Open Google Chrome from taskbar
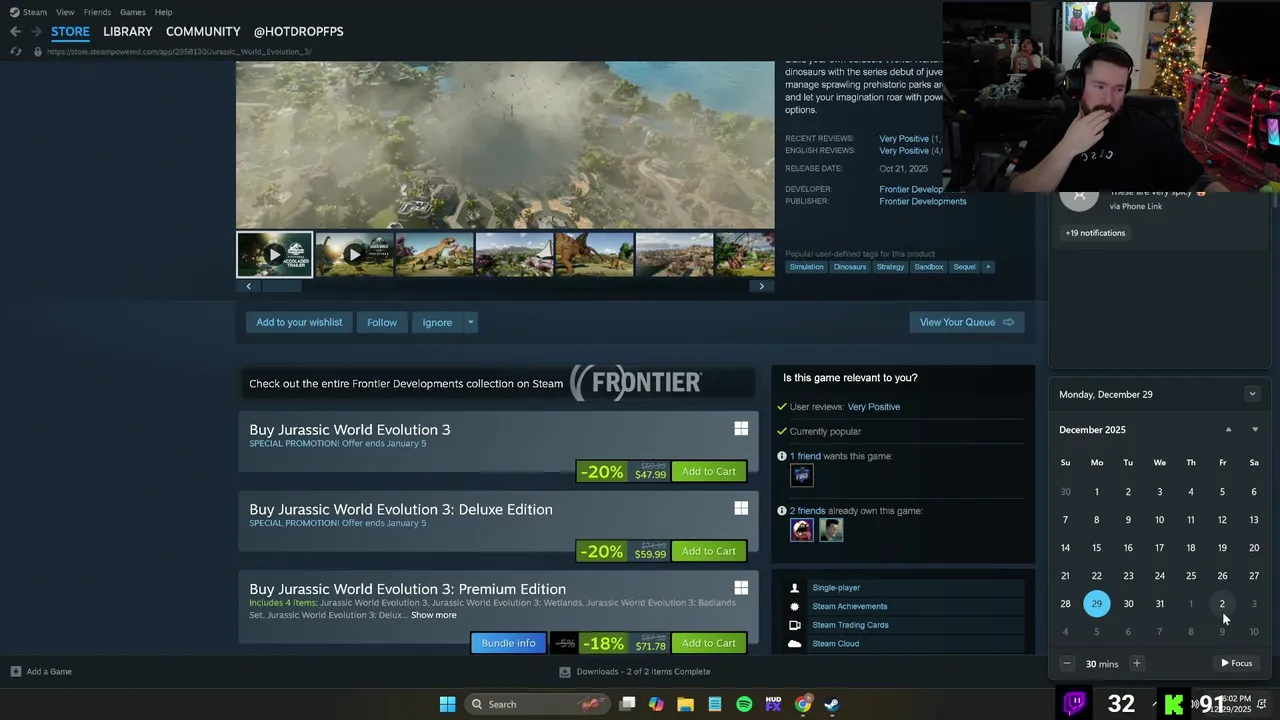Image resolution: width=1280 pixels, height=720 pixels. (802, 704)
